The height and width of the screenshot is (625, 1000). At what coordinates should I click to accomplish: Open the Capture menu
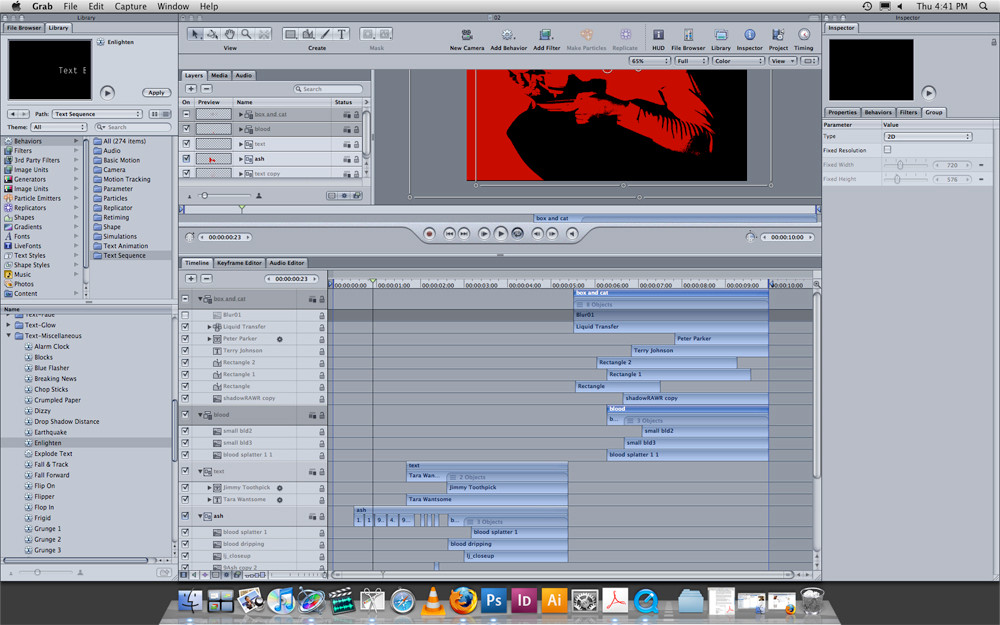pyautogui.click(x=130, y=6)
